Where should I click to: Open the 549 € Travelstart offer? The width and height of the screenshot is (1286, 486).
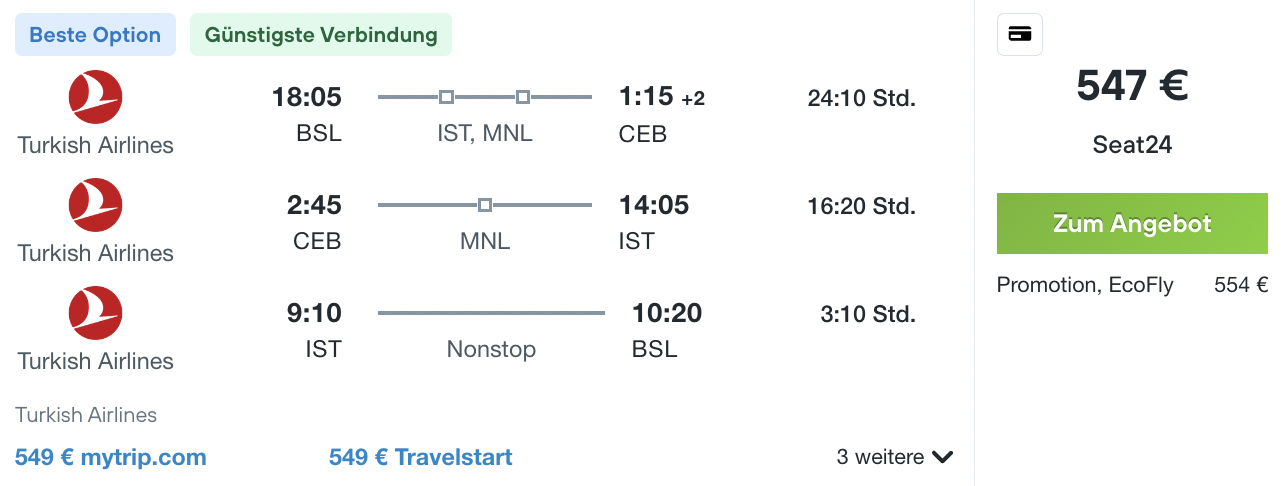pos(421,457)
